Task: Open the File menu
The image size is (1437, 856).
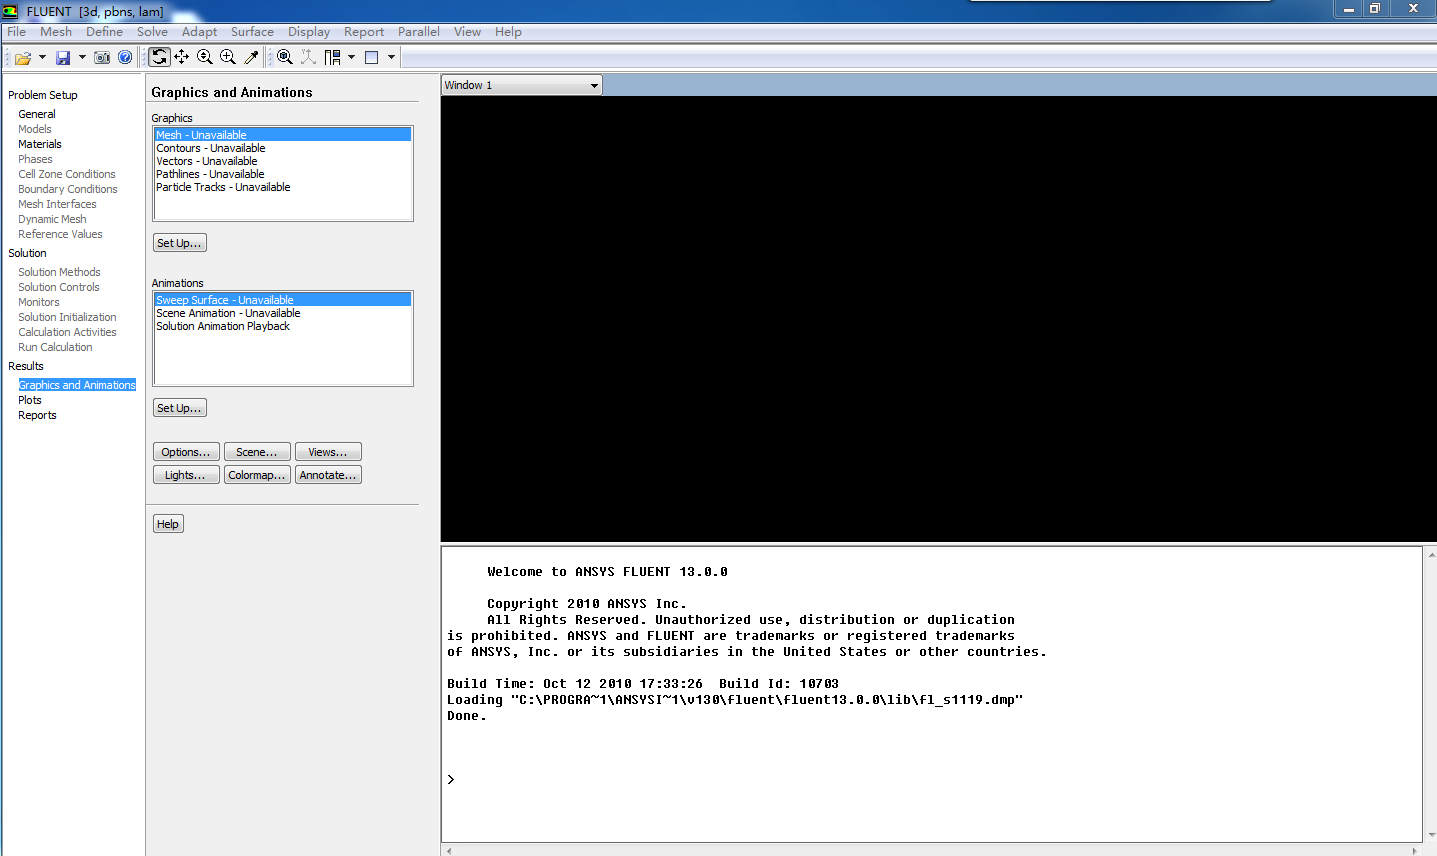Action: pyautogui.click(x=17, y=32)
